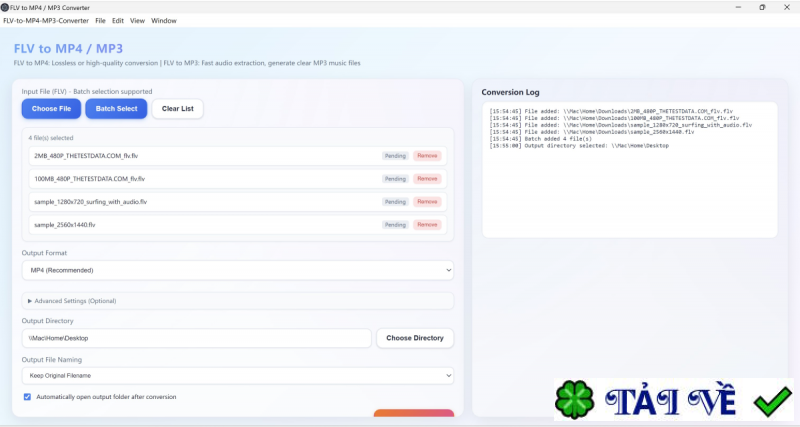Select file name 2MB_480P_THETESTDATA.COM_flv.flv

pos(86,156)
